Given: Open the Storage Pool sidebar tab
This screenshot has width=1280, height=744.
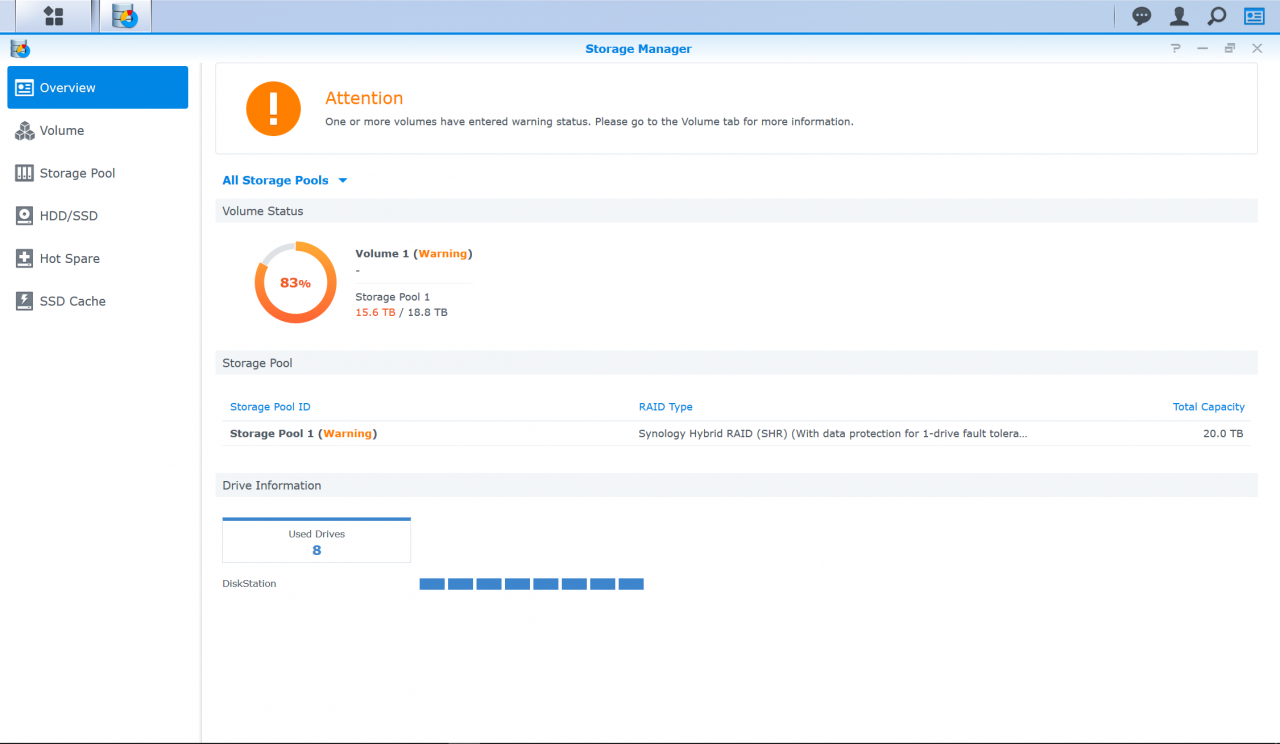Looking at the screenshot, I should click(98, 173).
